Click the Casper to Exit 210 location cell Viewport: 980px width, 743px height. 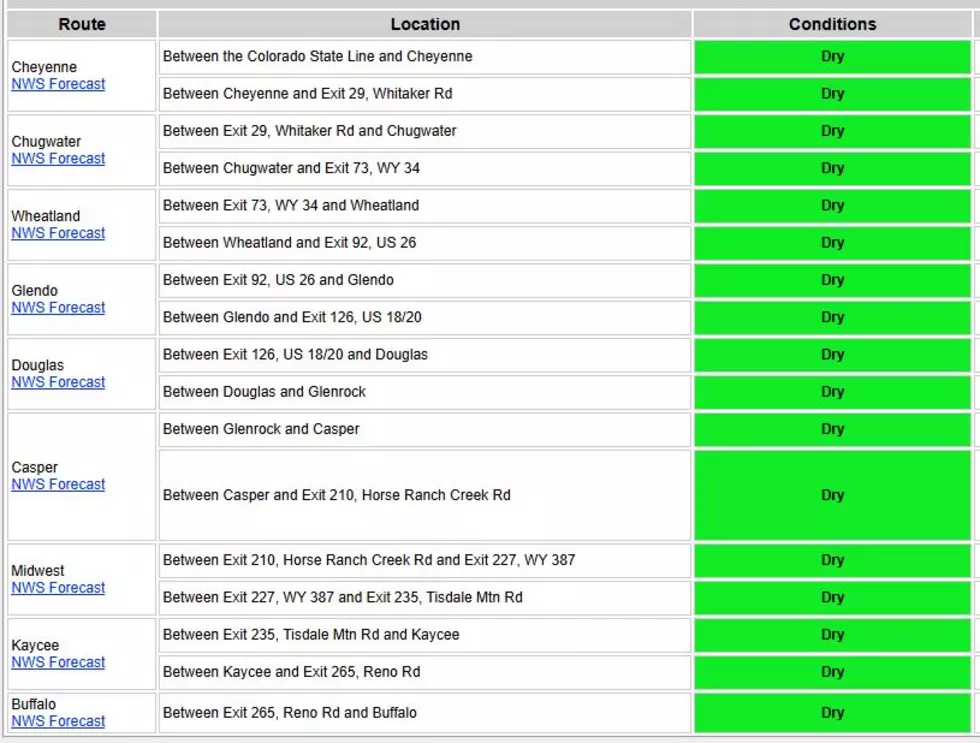pos(425,495)
